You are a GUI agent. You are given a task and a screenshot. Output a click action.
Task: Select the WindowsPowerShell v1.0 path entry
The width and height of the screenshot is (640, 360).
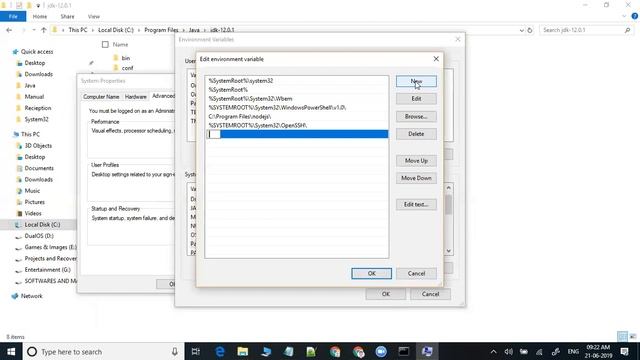pyautogui.click(x=296, y=108)
